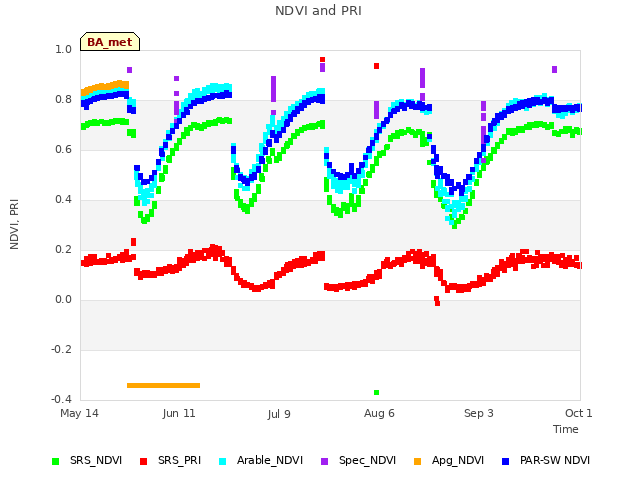Click the purple Spec_NDVI legend swatch

click(x=324, y=462)
